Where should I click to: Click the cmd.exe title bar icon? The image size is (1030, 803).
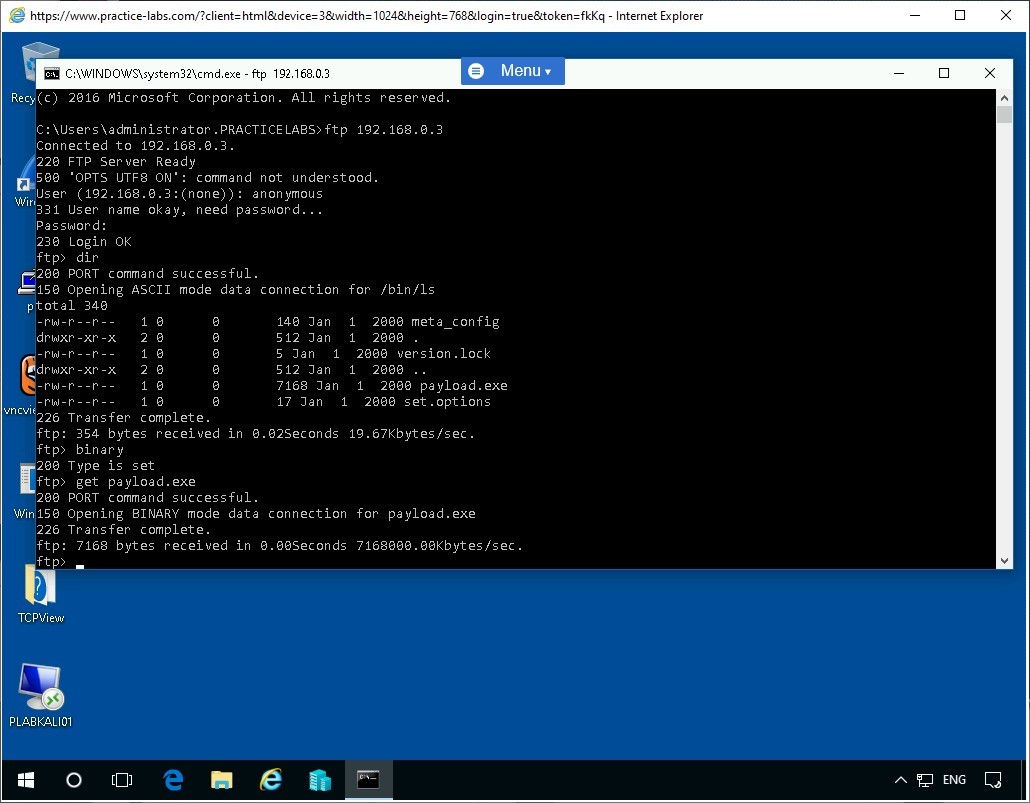(51, 74)
